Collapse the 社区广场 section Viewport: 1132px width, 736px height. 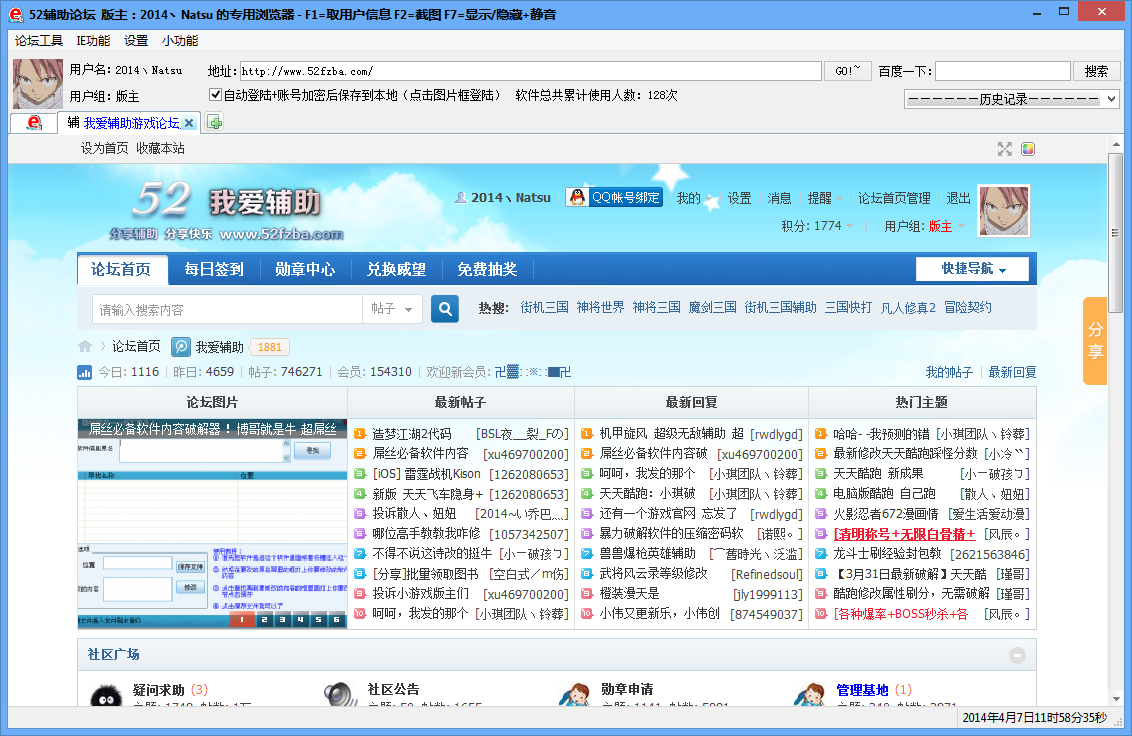pos(1017,655)
